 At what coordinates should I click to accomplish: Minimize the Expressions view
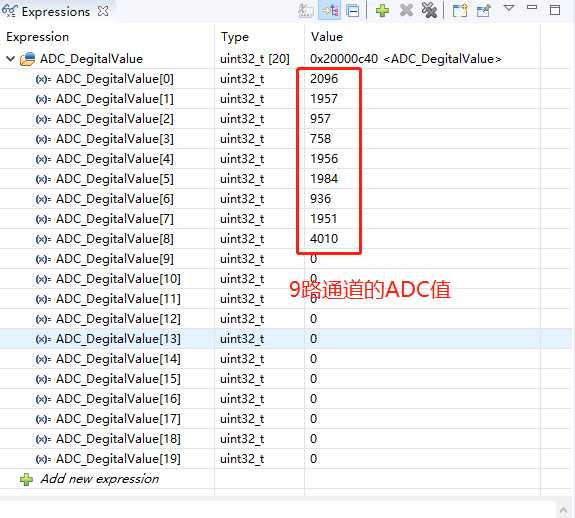pyautogui.click(x=532, y=7)
